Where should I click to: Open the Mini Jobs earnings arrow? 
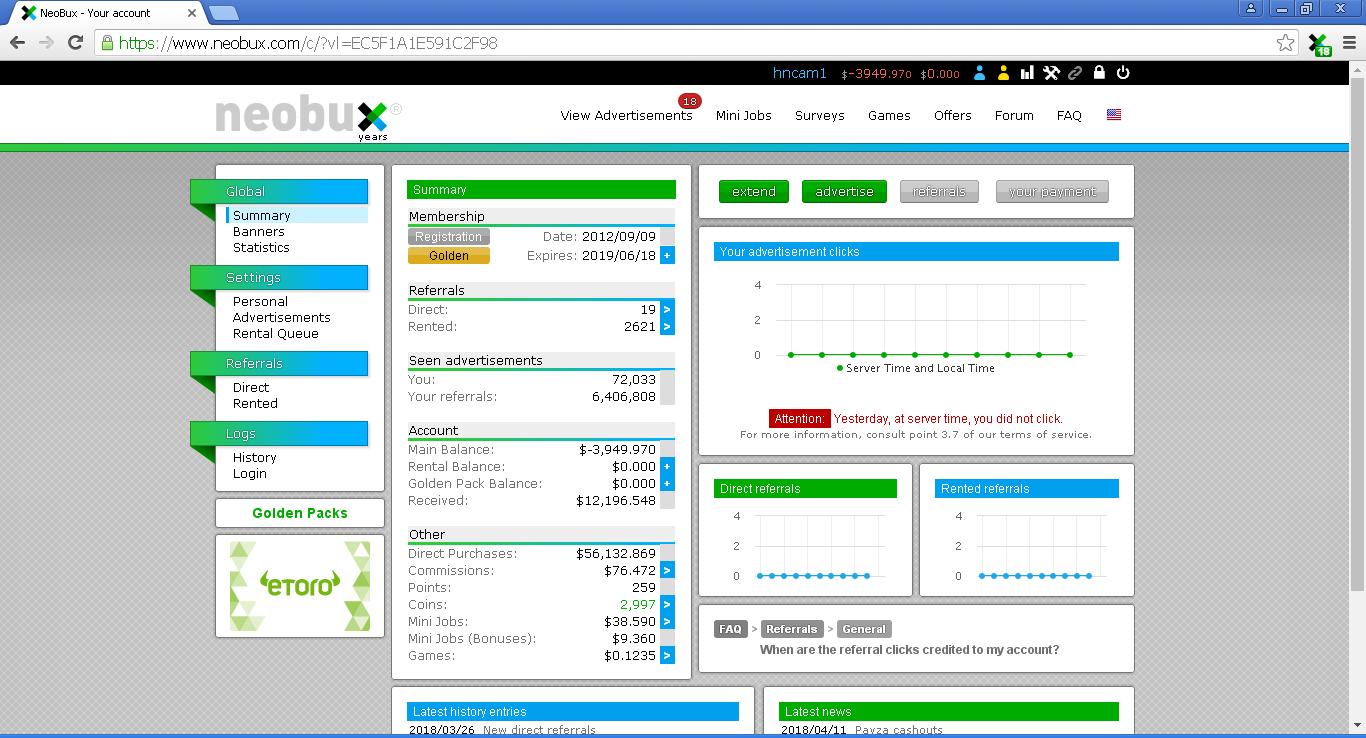click(667, 622)
